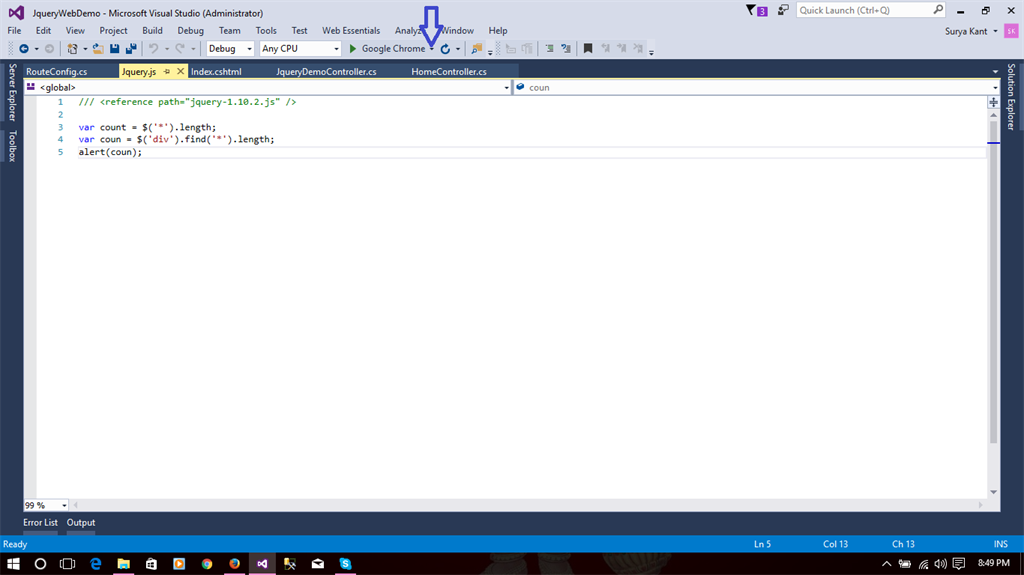This screenshot has width=1024, height=575.
Task: Click the Undo toolbar icon
Action: click(153, 48)
